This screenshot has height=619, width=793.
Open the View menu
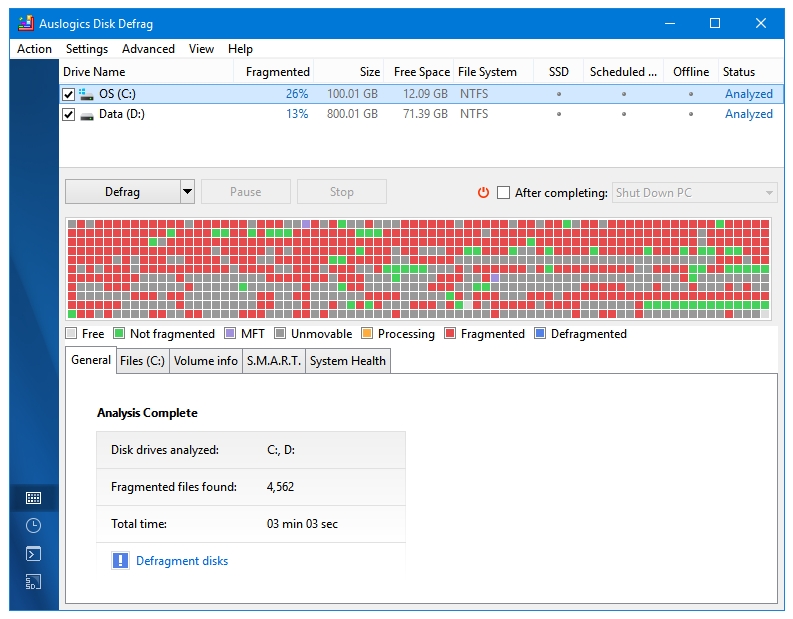(201, 49)
